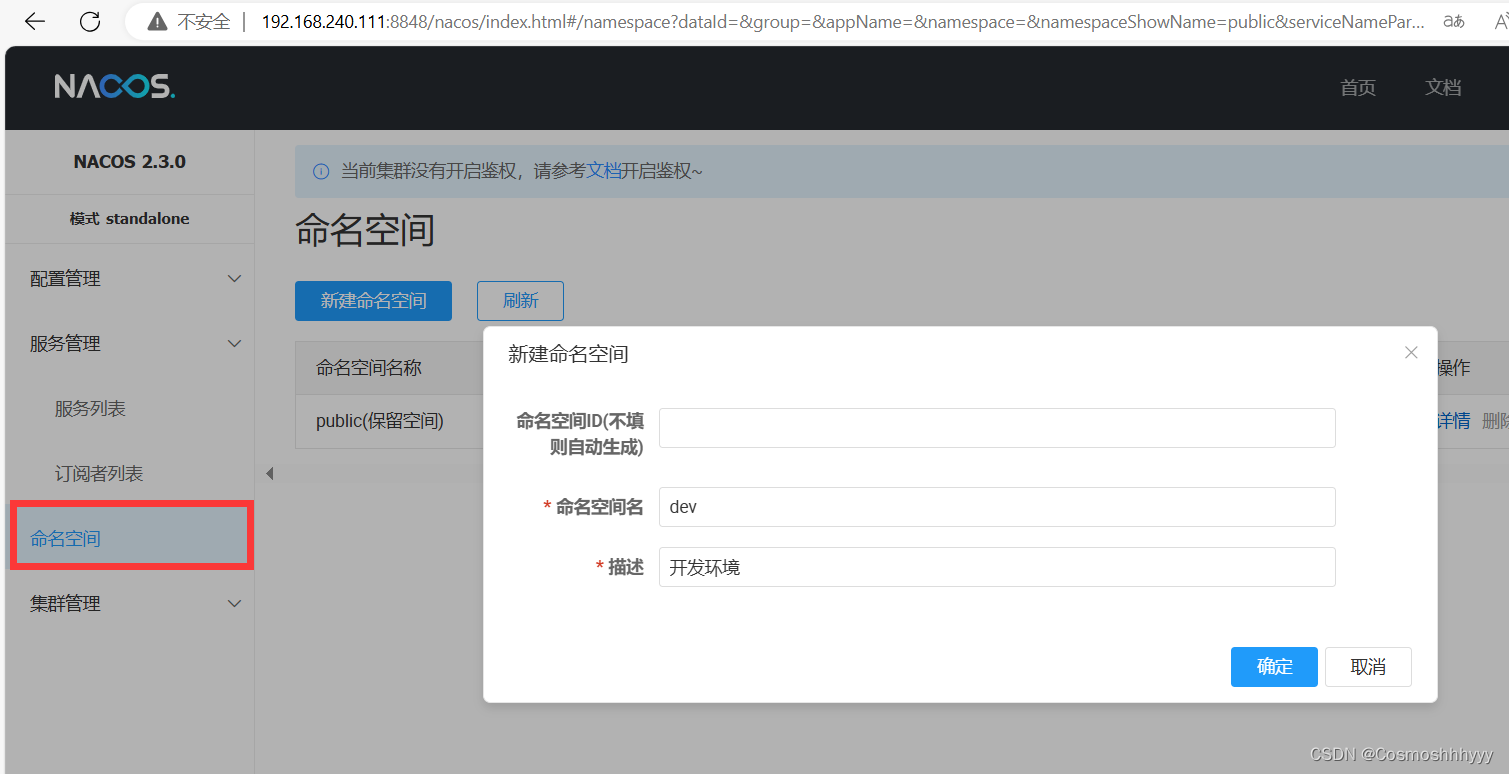Focus the 命名空间ID input field
Viewport: 1509px width, 774px height.
(997, 428)
